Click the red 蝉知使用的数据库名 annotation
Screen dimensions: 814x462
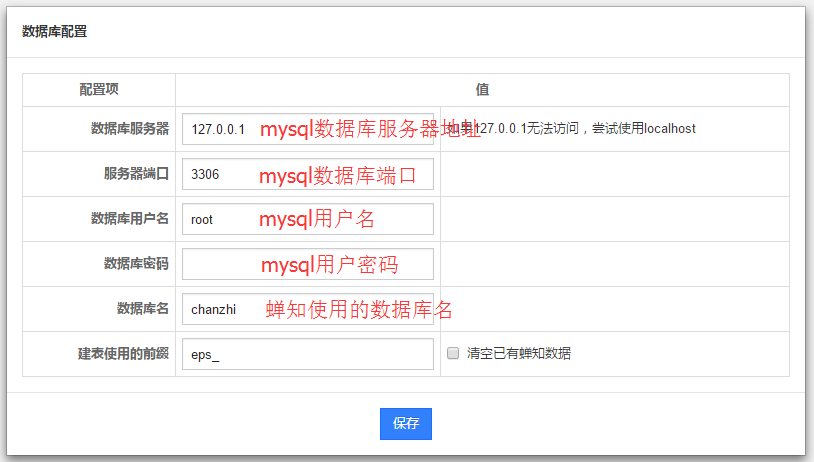[359, 310]
